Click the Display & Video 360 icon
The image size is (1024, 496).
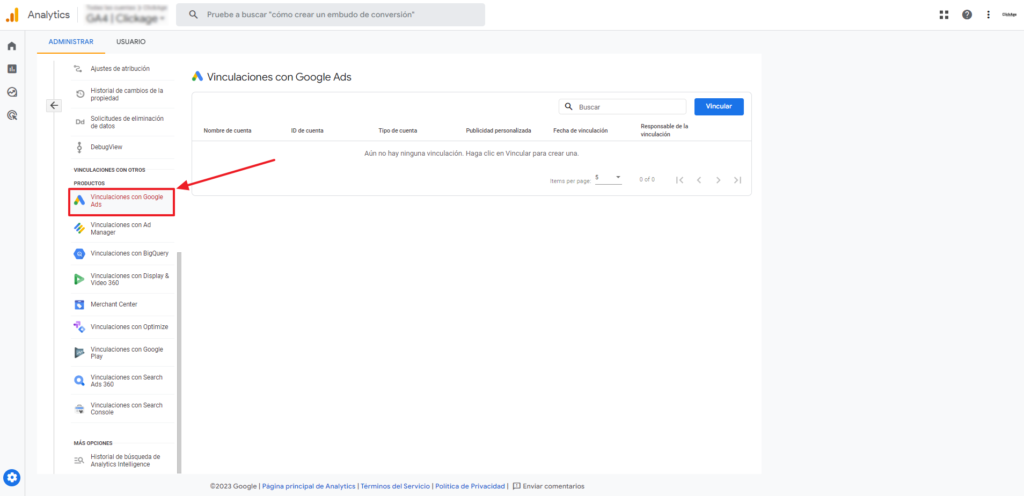coord(79,279)
